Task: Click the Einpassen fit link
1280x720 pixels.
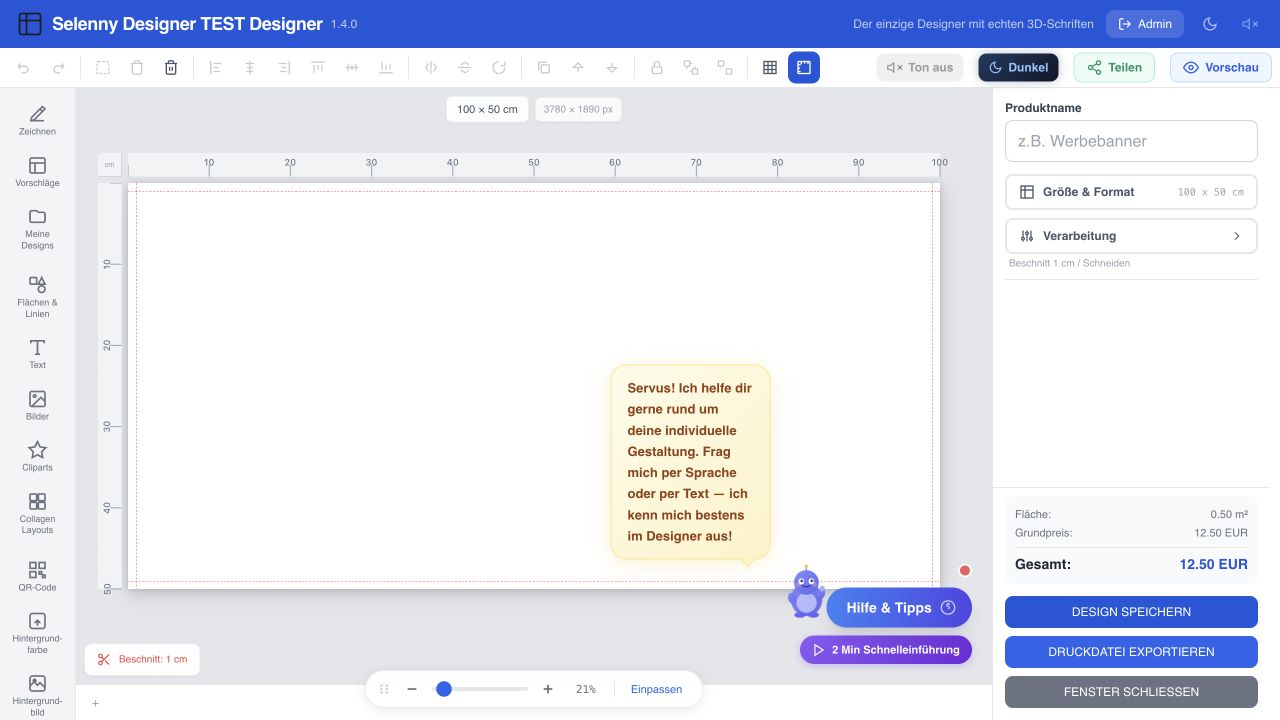Action: (656, 689)
